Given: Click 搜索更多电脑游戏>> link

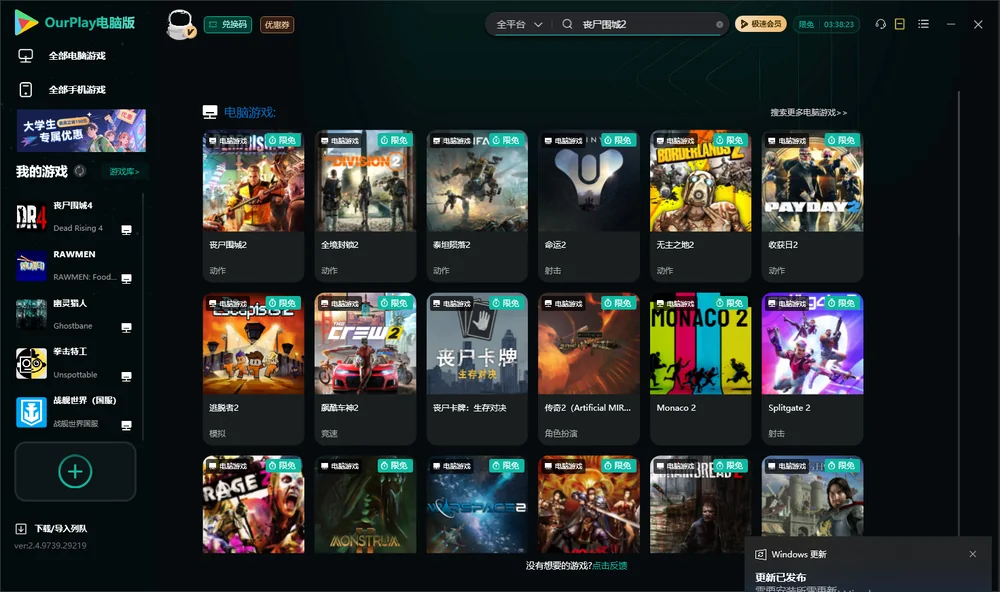Looking at the screenshot, I should pos(808,112).
